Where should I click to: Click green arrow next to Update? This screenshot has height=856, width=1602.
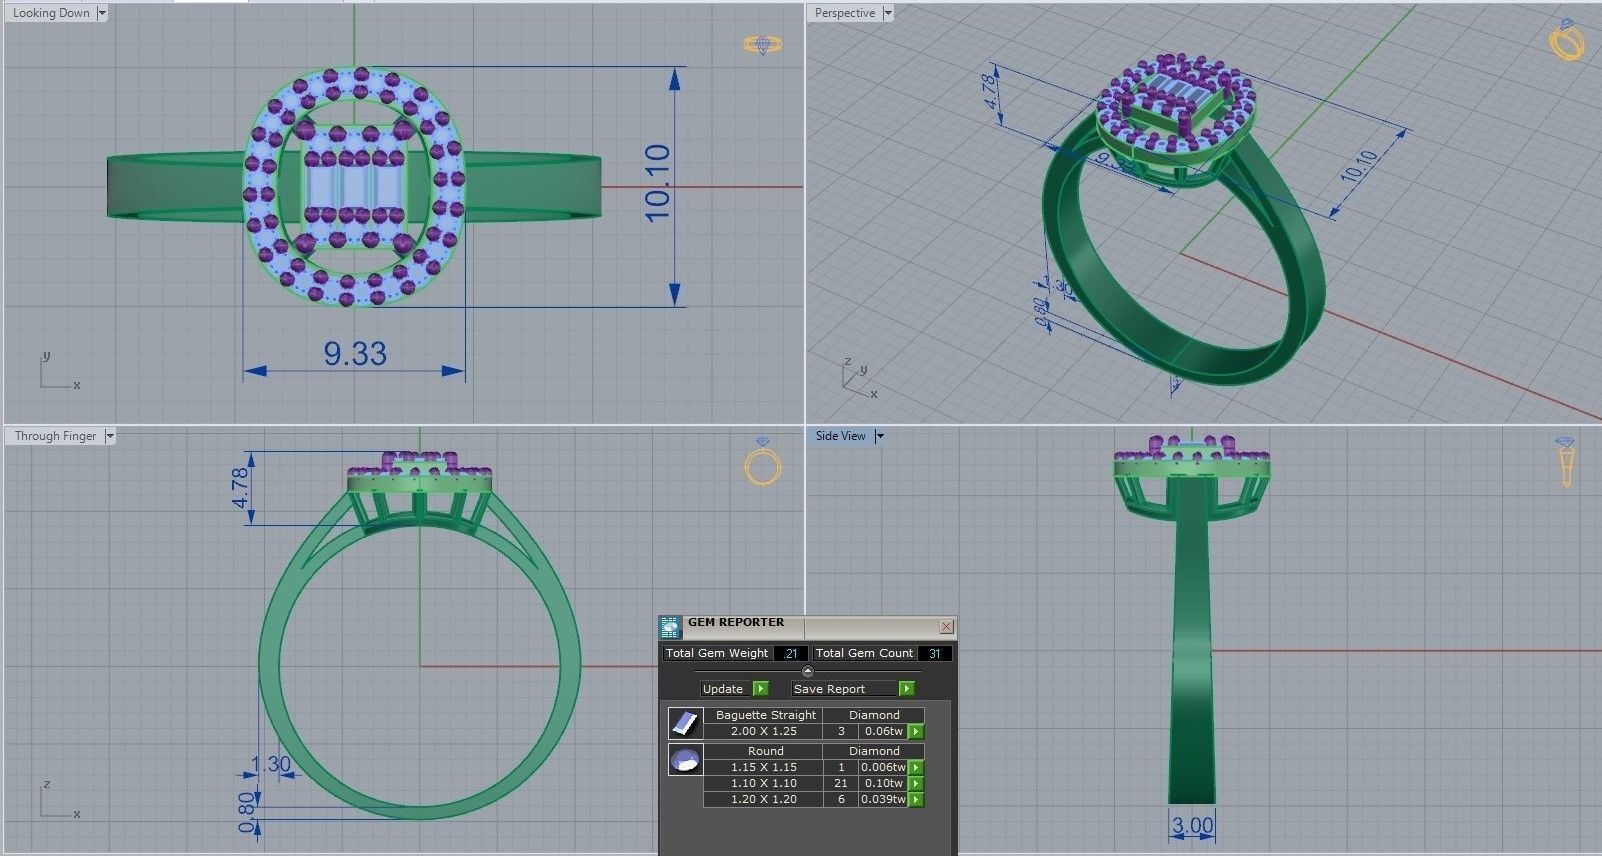[761, 689]
